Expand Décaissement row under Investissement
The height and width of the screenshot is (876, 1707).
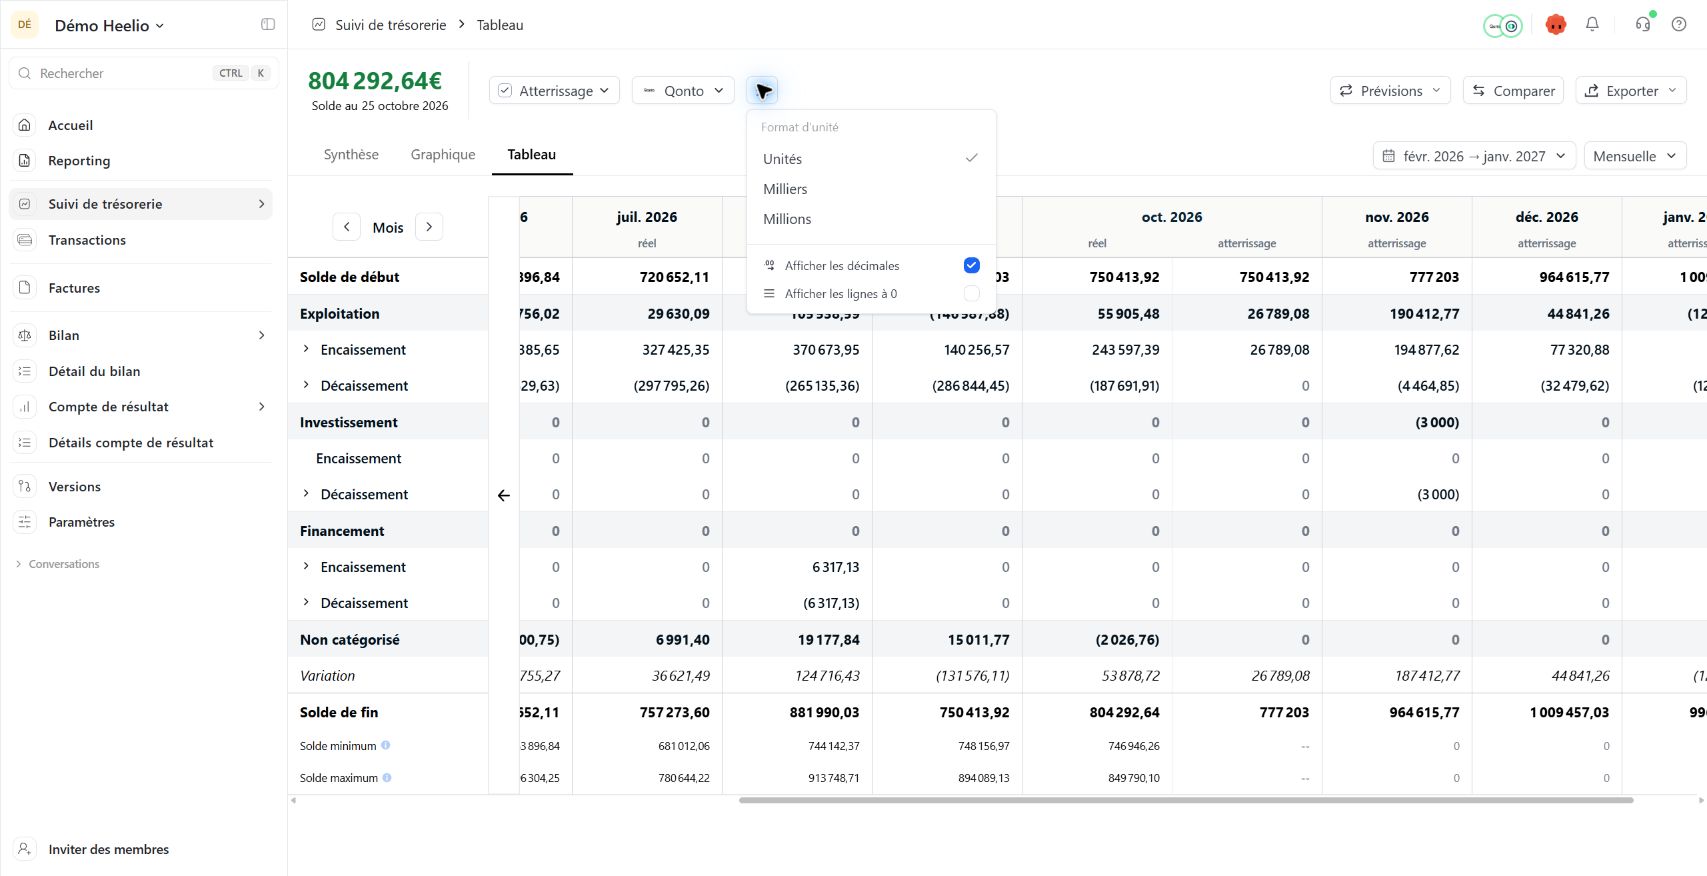[x=306, y=494]
